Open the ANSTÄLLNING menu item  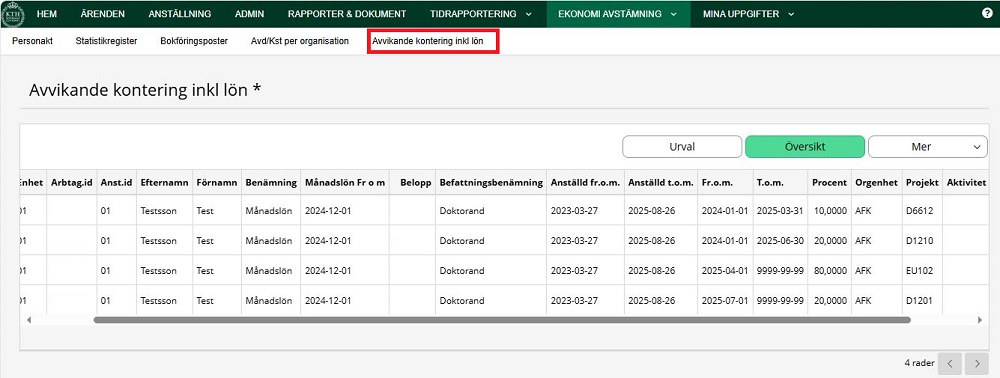click(x=180, y=13)
